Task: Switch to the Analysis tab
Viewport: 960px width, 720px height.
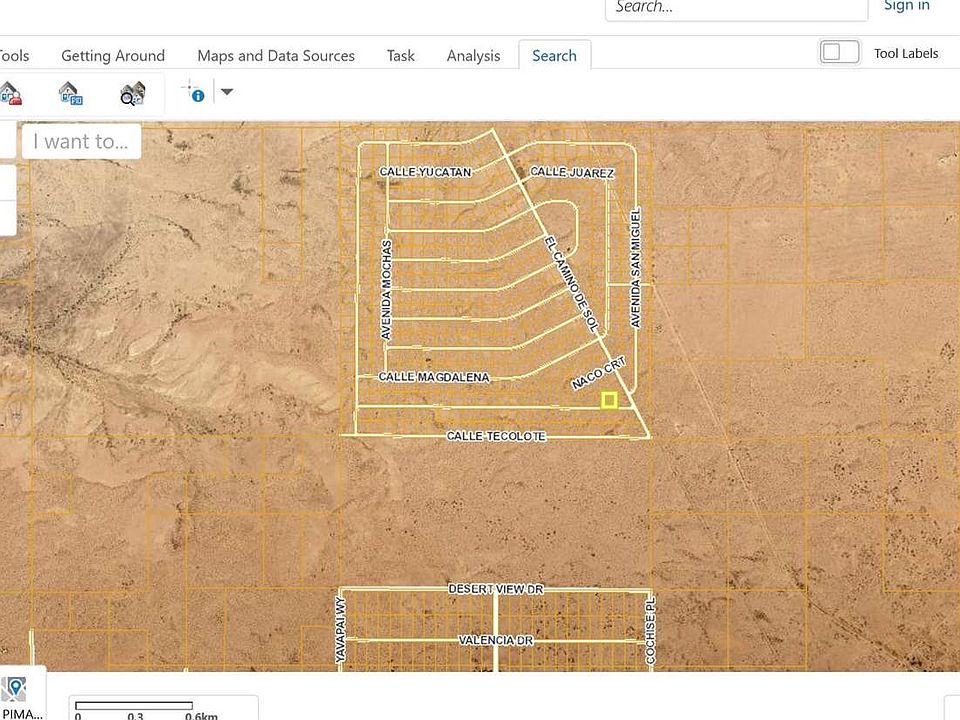Action: [x=473, y=56]
